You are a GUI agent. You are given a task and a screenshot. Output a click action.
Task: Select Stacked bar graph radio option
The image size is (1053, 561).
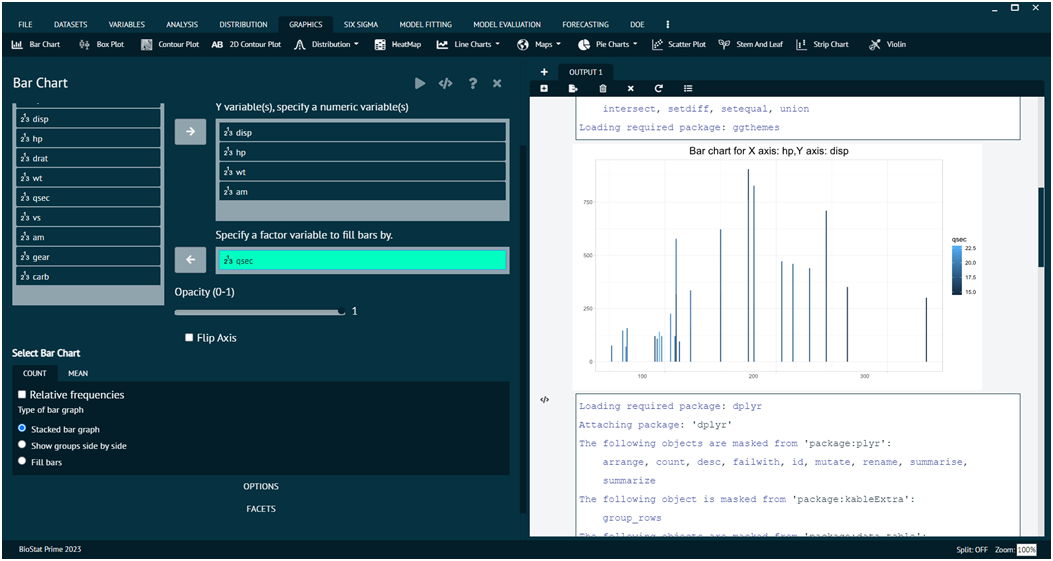(22, 428)
